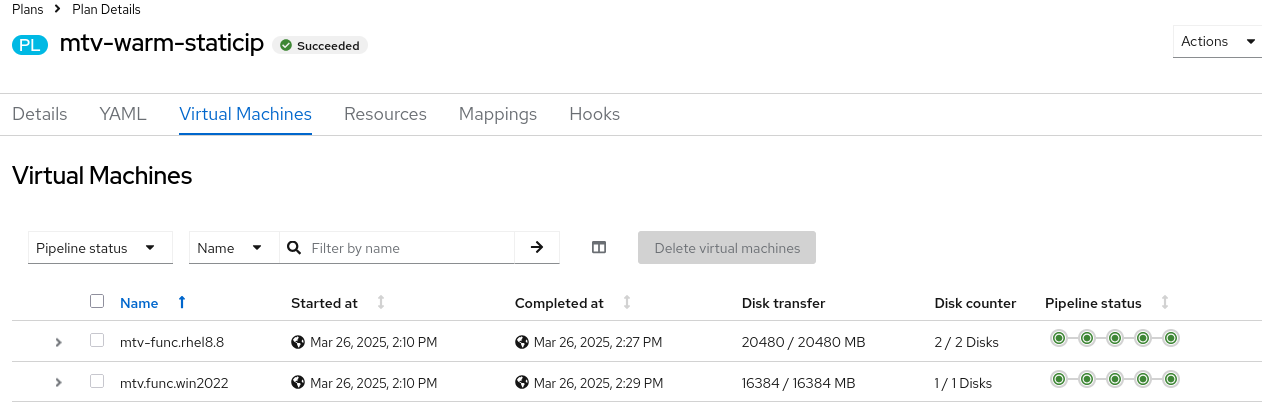
Task: Open the Pipeline status filter dropdown
Action: pos(100,248)
